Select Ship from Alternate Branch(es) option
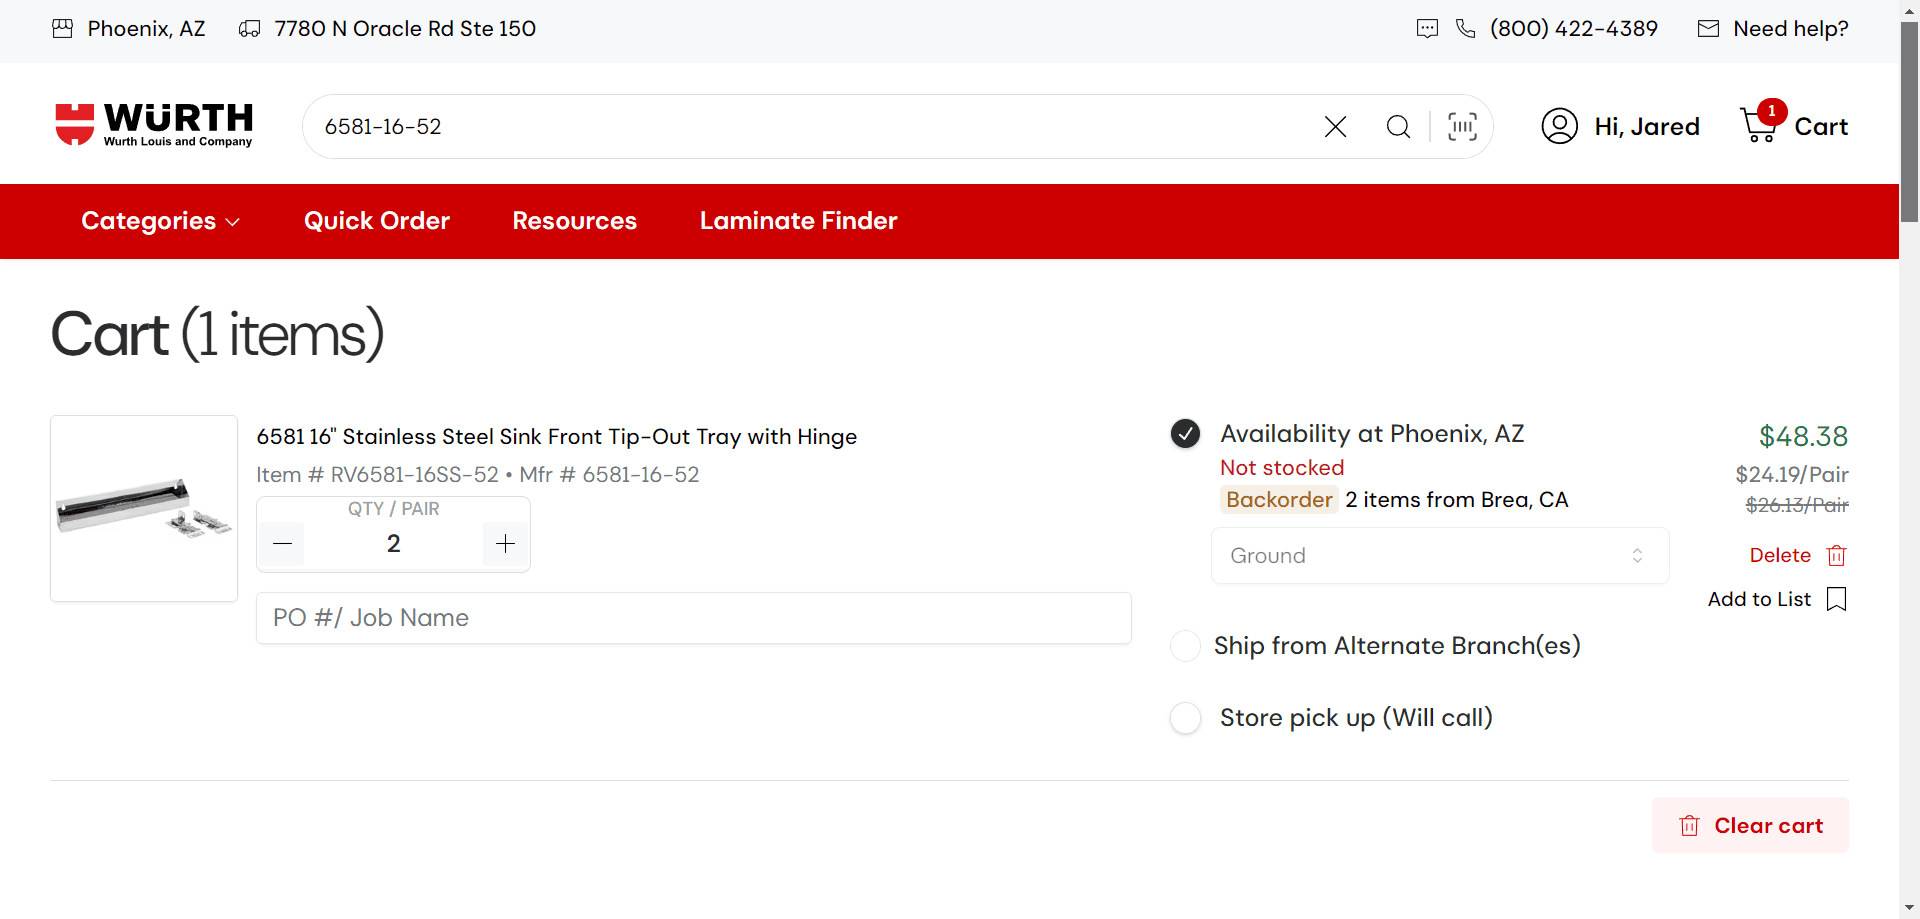 point(1185,646)
